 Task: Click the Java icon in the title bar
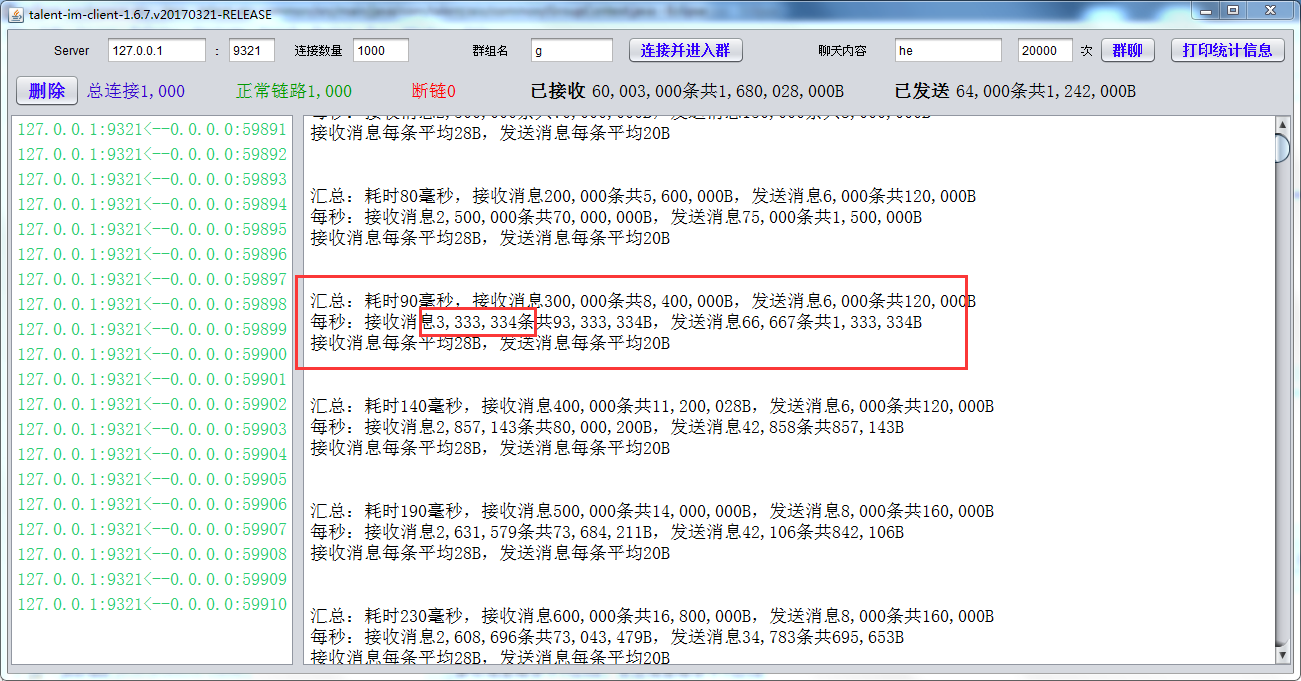point(15,14)
